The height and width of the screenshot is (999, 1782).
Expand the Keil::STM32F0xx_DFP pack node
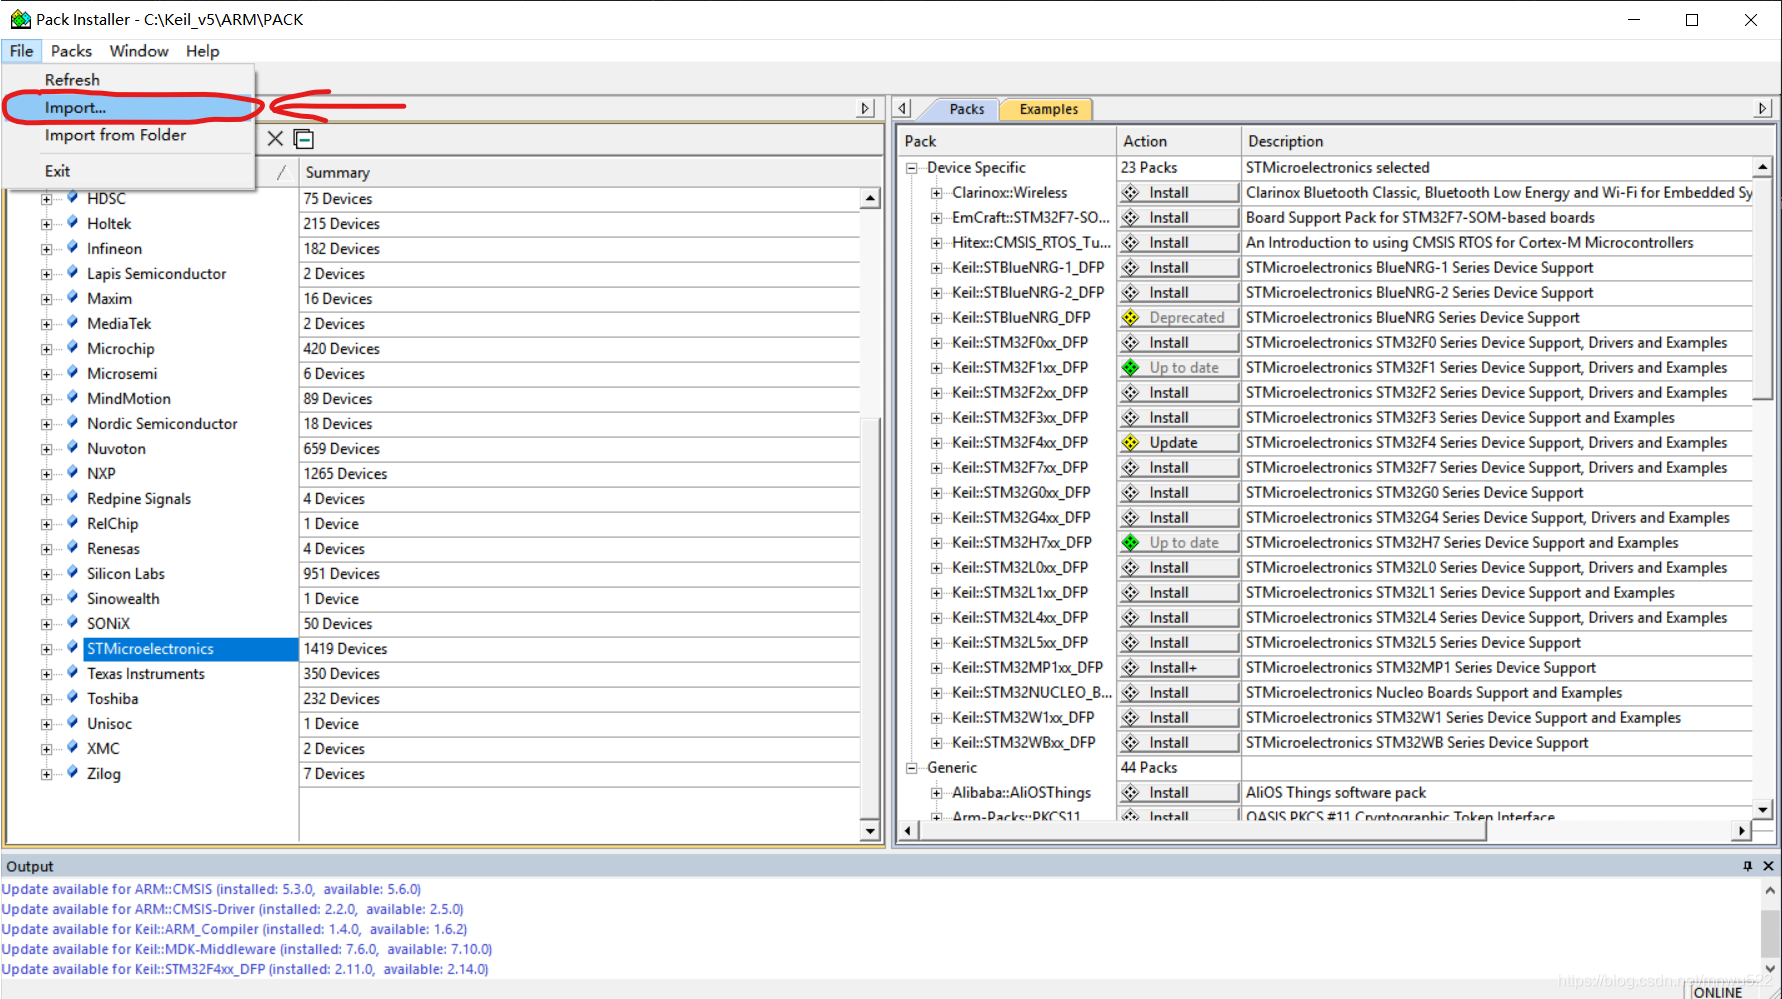pos(936,343)
